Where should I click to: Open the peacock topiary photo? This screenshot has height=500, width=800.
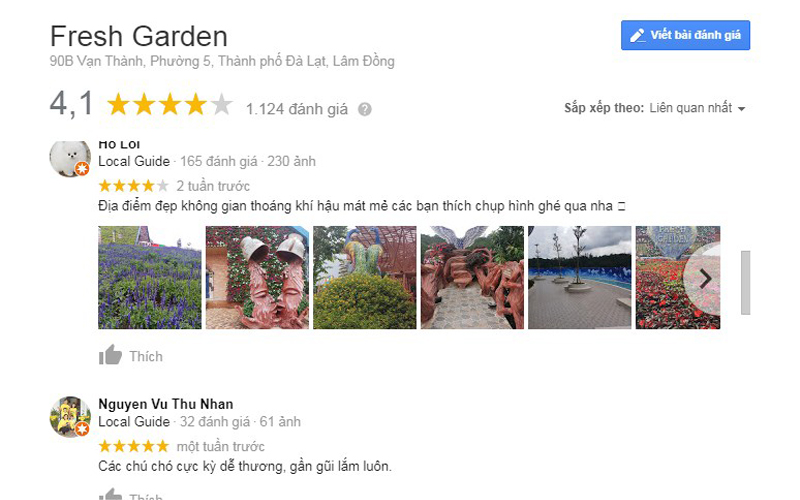365,278
